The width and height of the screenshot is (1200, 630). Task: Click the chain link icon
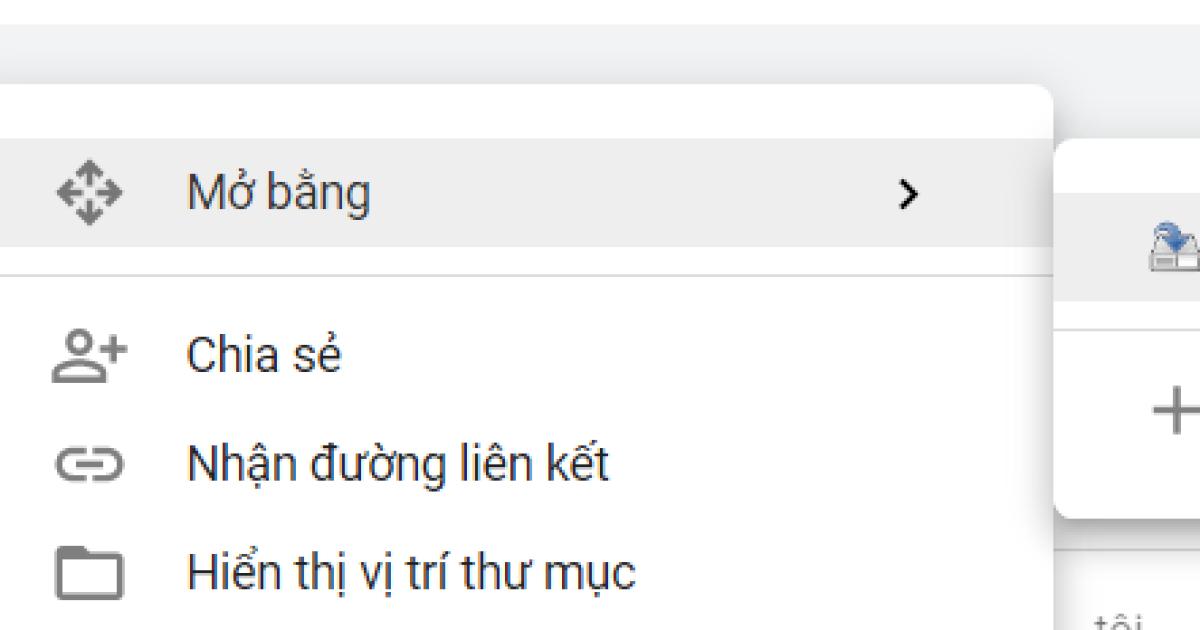88,465
